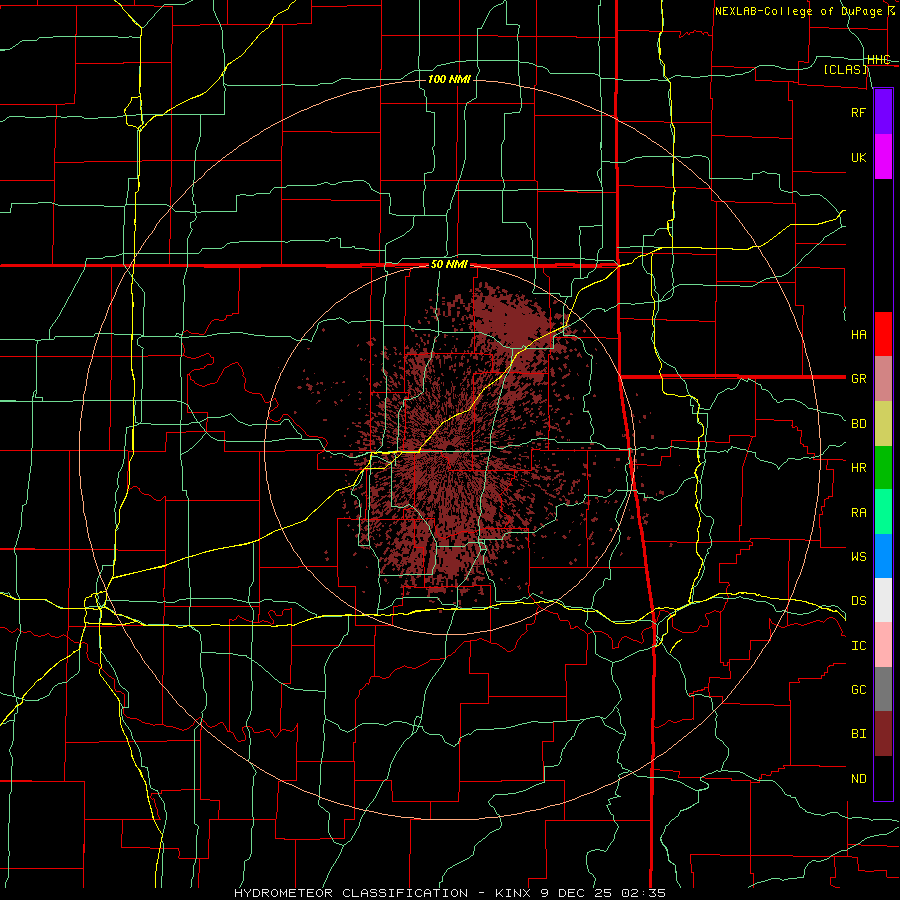Click the DS legend label

(858, 601)
